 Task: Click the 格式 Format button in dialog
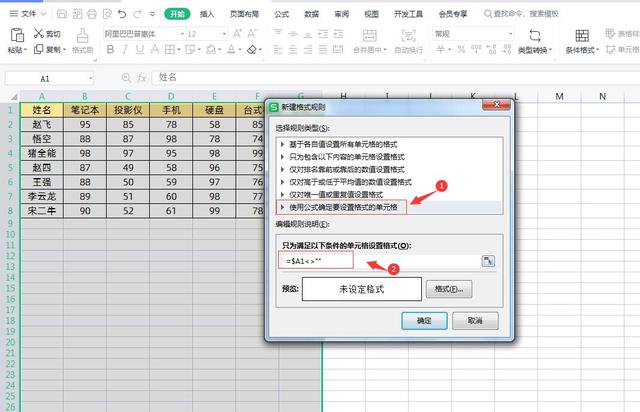coord(449,289)
